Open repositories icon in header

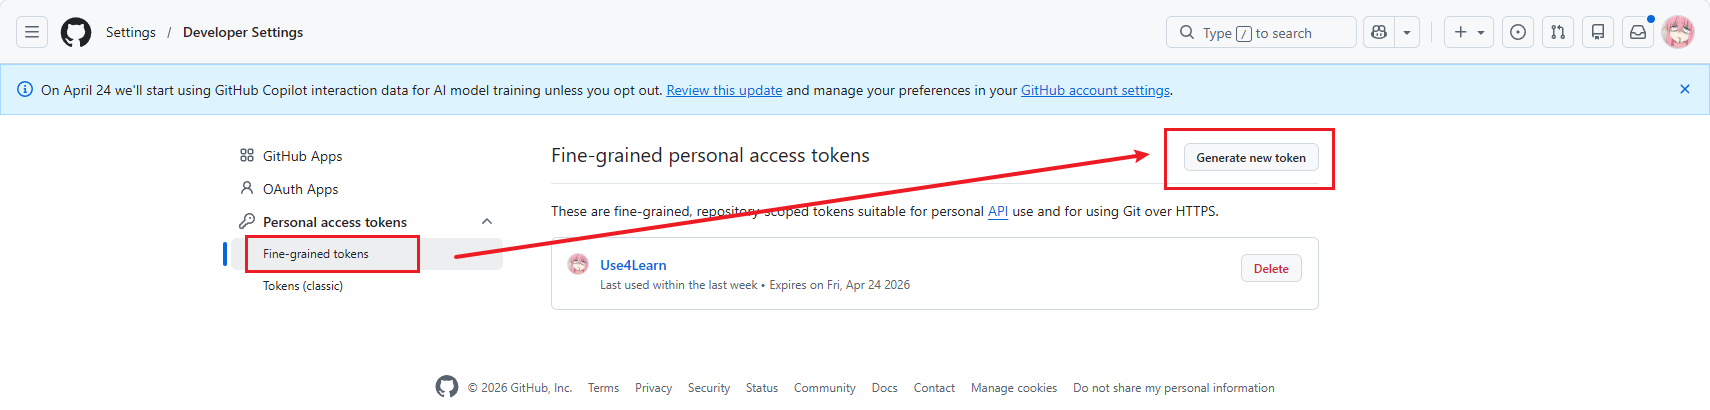(x=1598, y=32)
